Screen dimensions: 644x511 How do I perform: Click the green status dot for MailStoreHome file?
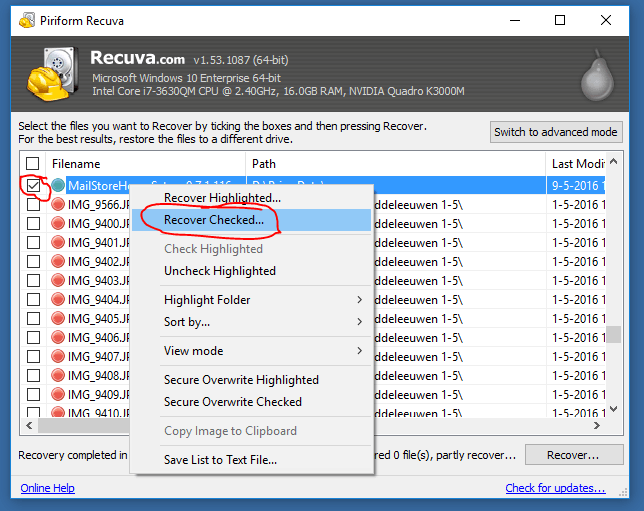(x=58, y=185)
